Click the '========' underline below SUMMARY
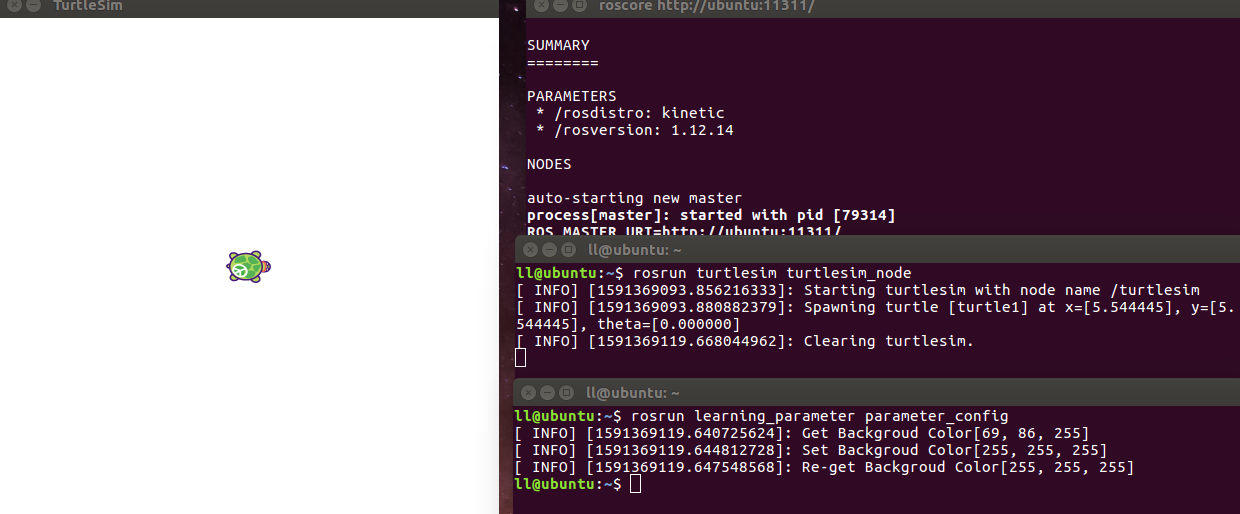1240x514 pixels. coord(563,63)
